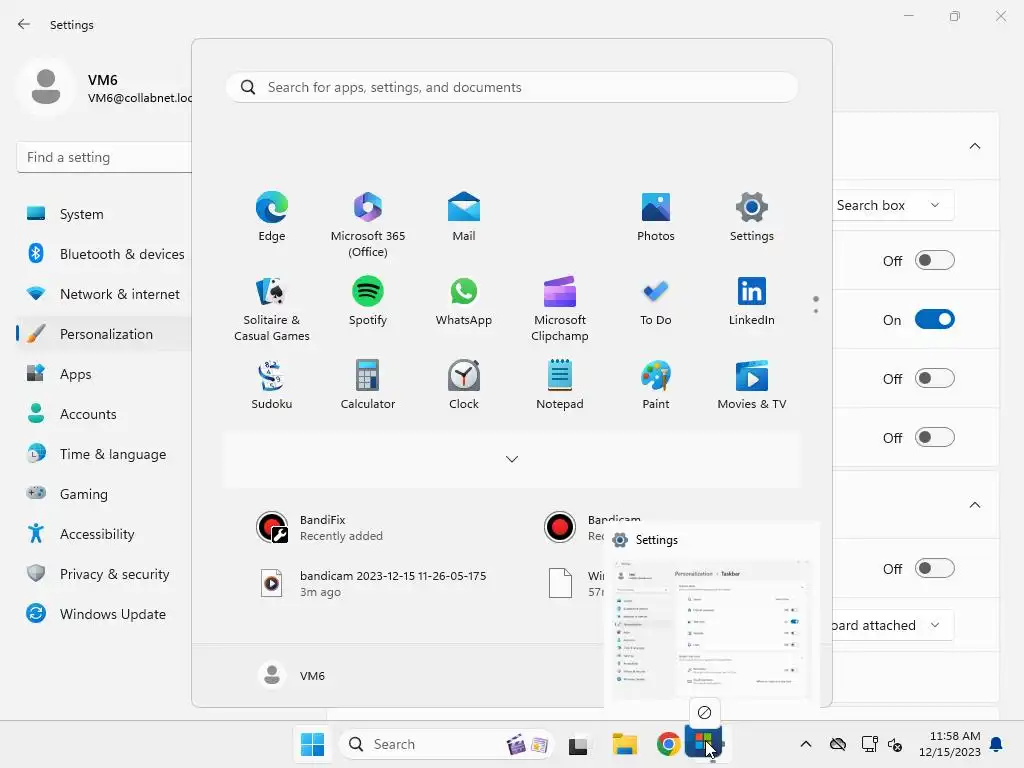Viewport: 1024px width, 768px height.
Task: Expand recommended section with down chevron
Action: [x=512, y=459]
